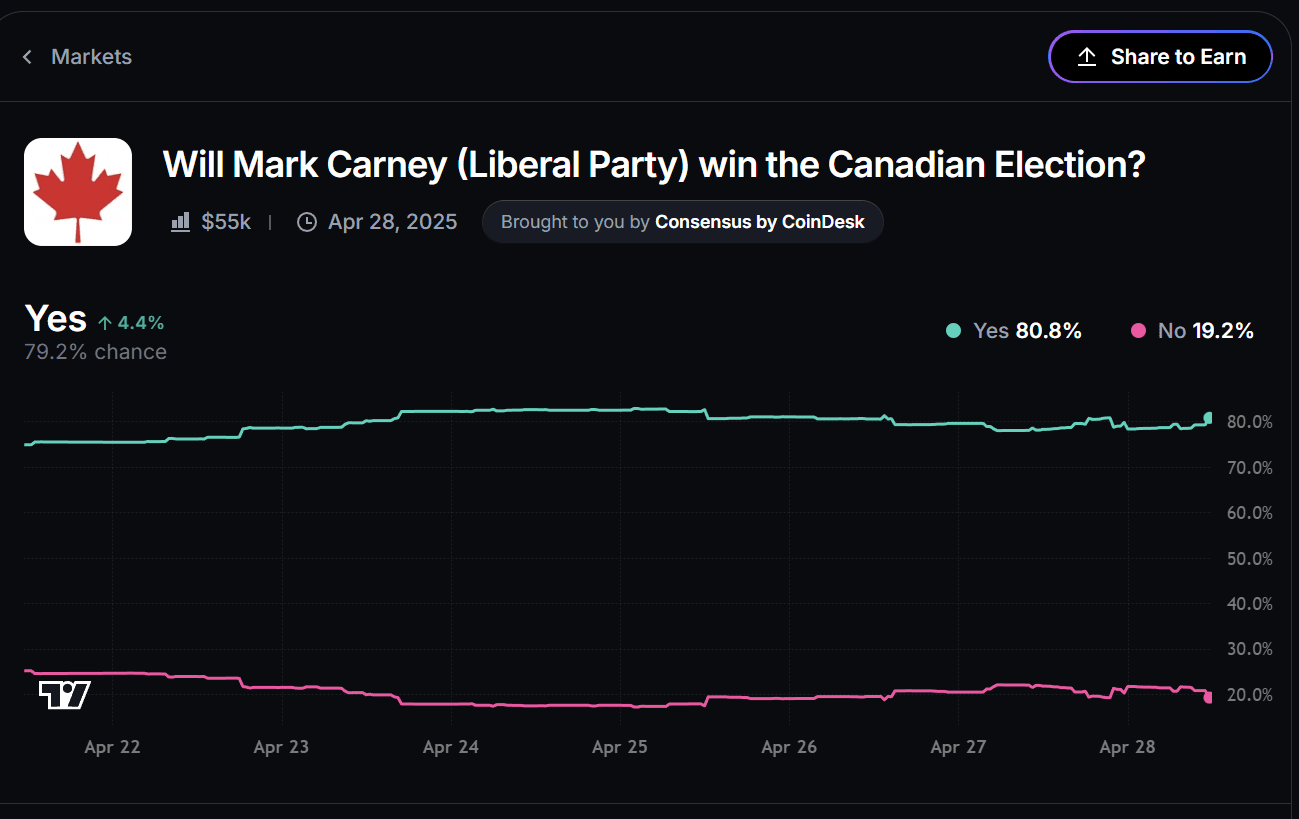The width and height of the screenshot is (1299, 819).
Task: Click the green dot beside Yes 80.8%
Action: [x=951, y=330]
